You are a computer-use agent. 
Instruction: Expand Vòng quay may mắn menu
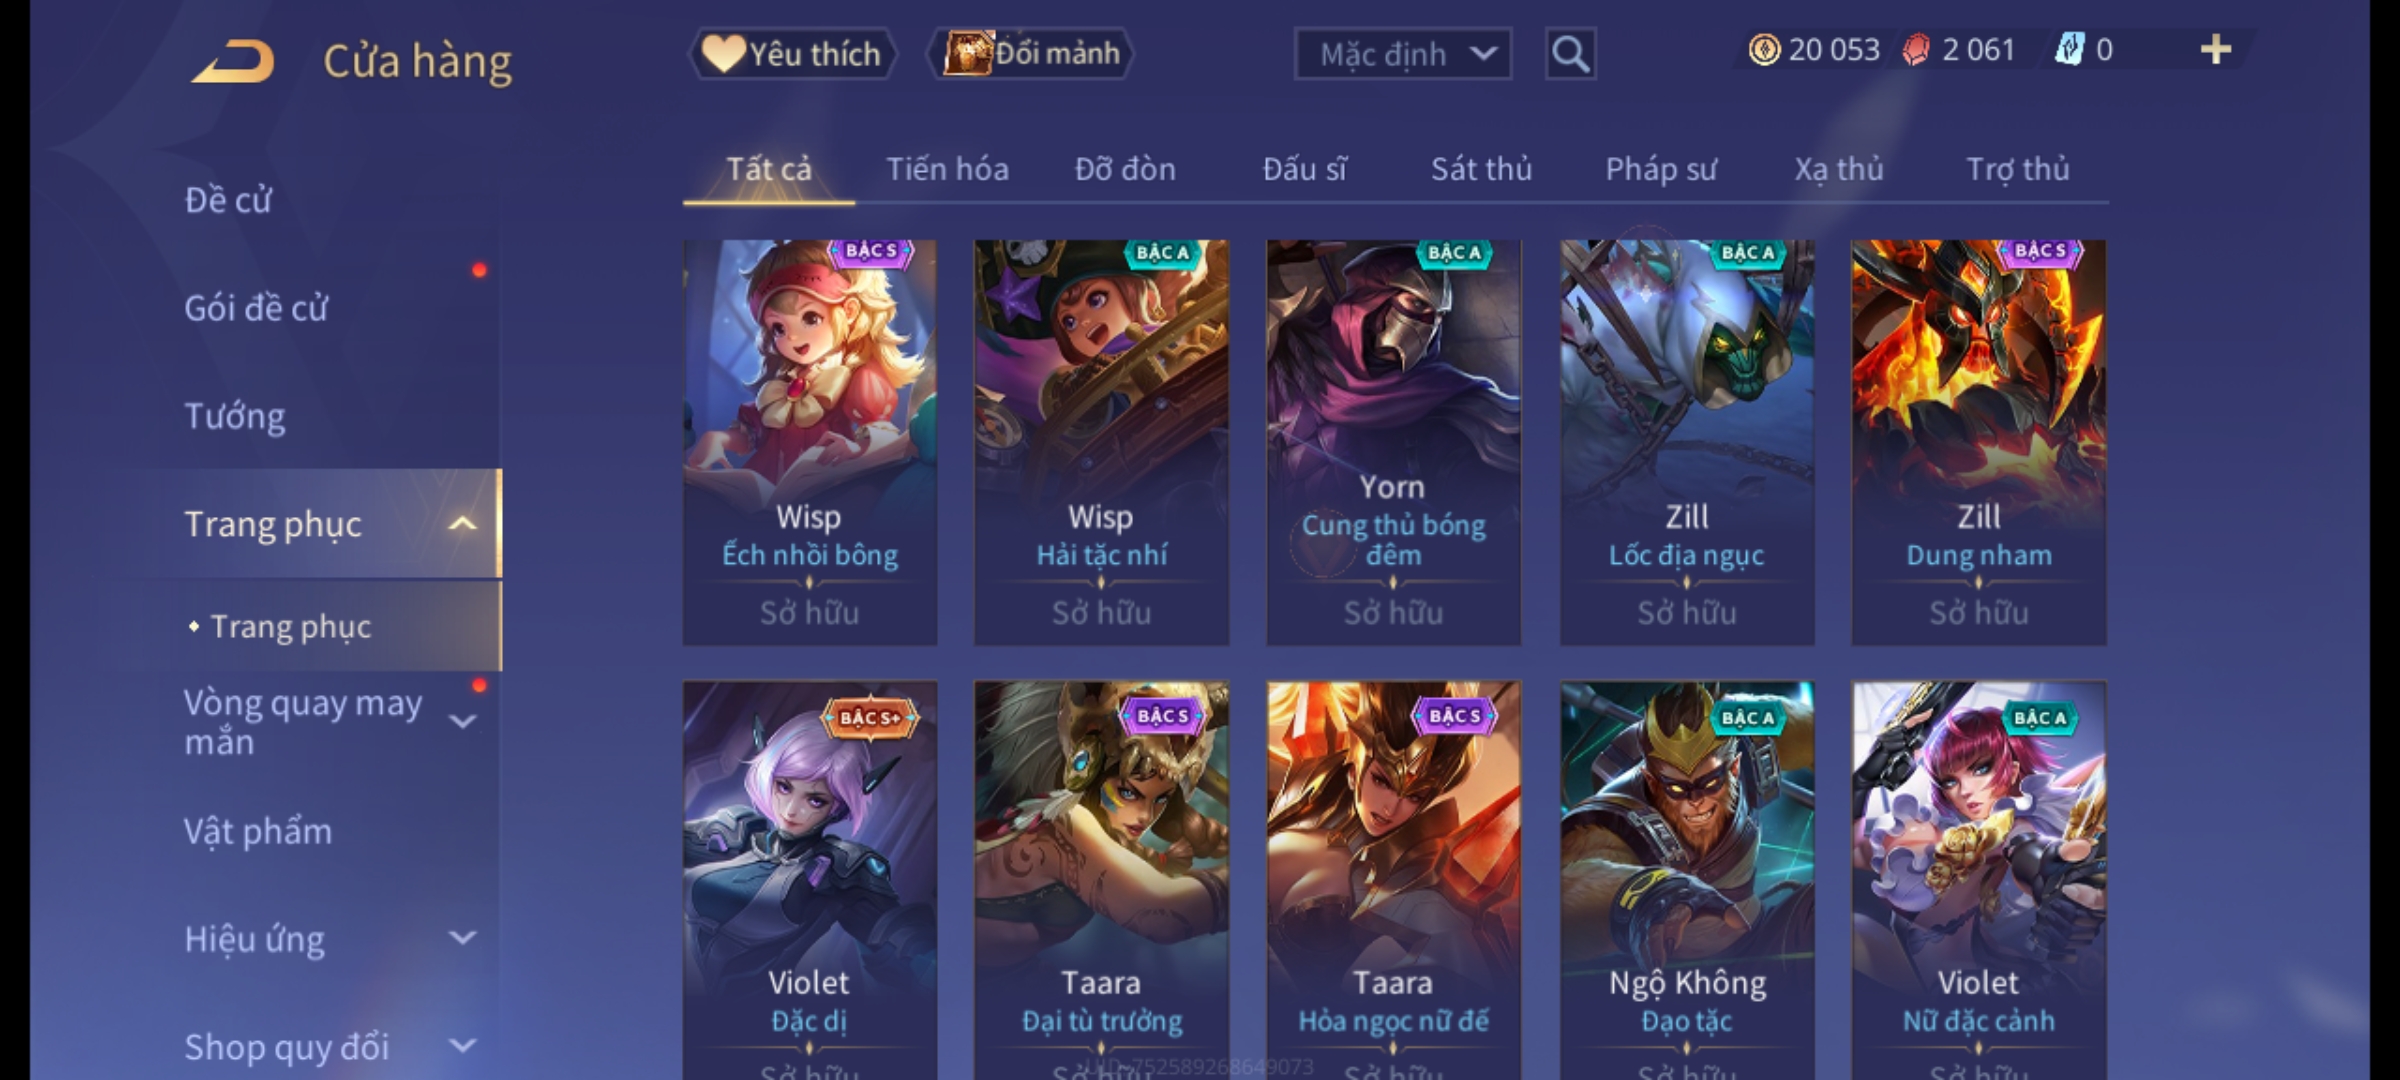462,721
